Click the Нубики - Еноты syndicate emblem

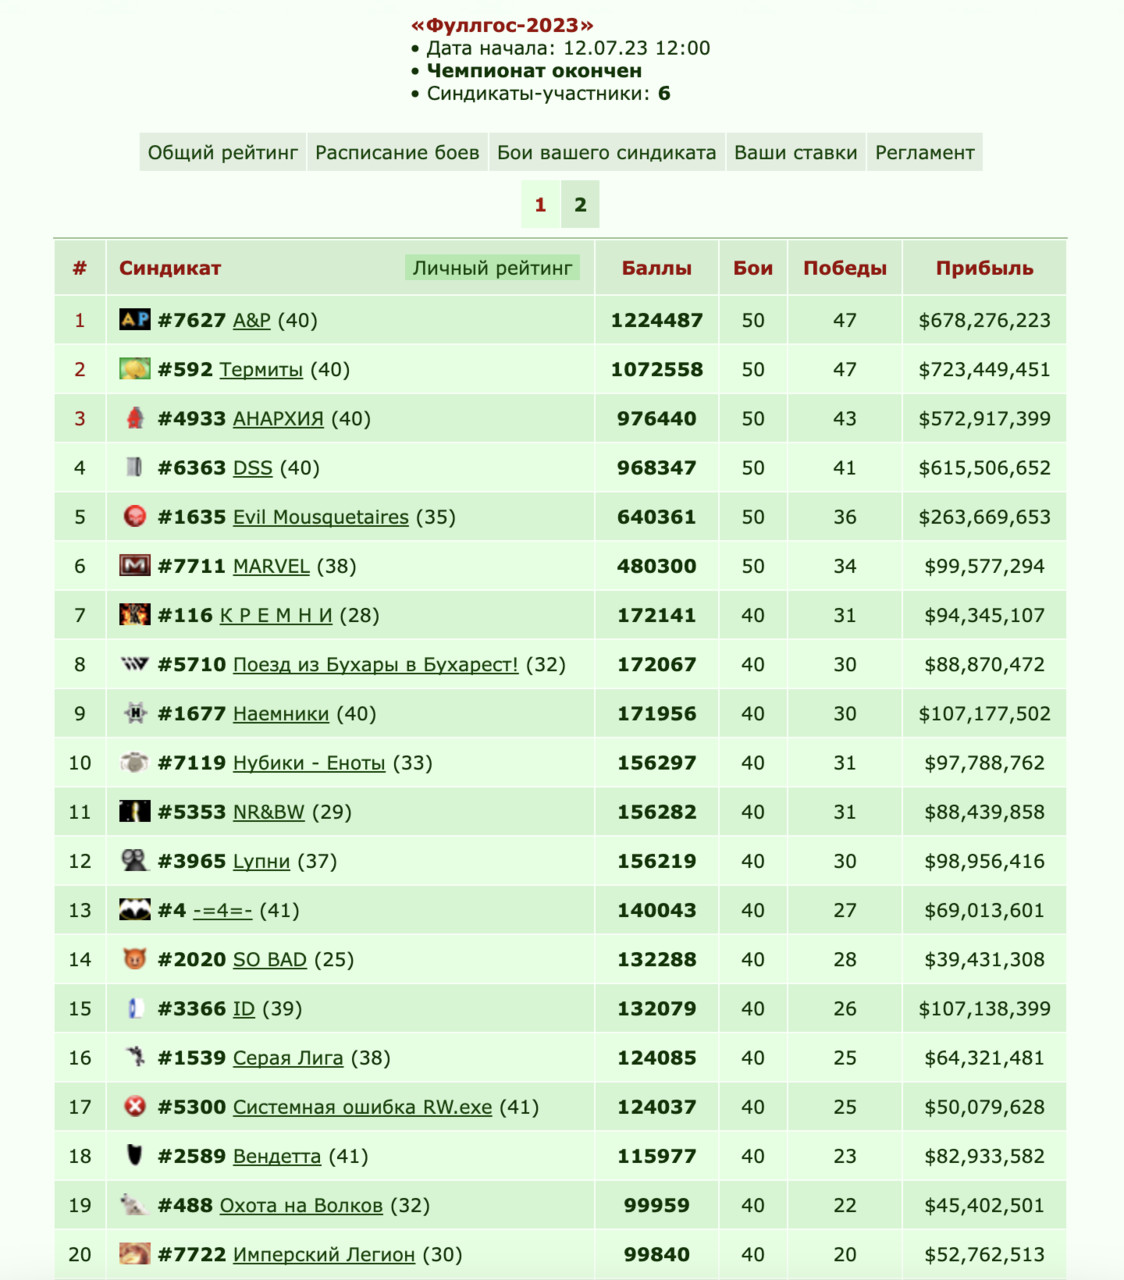tap(135, 762)
